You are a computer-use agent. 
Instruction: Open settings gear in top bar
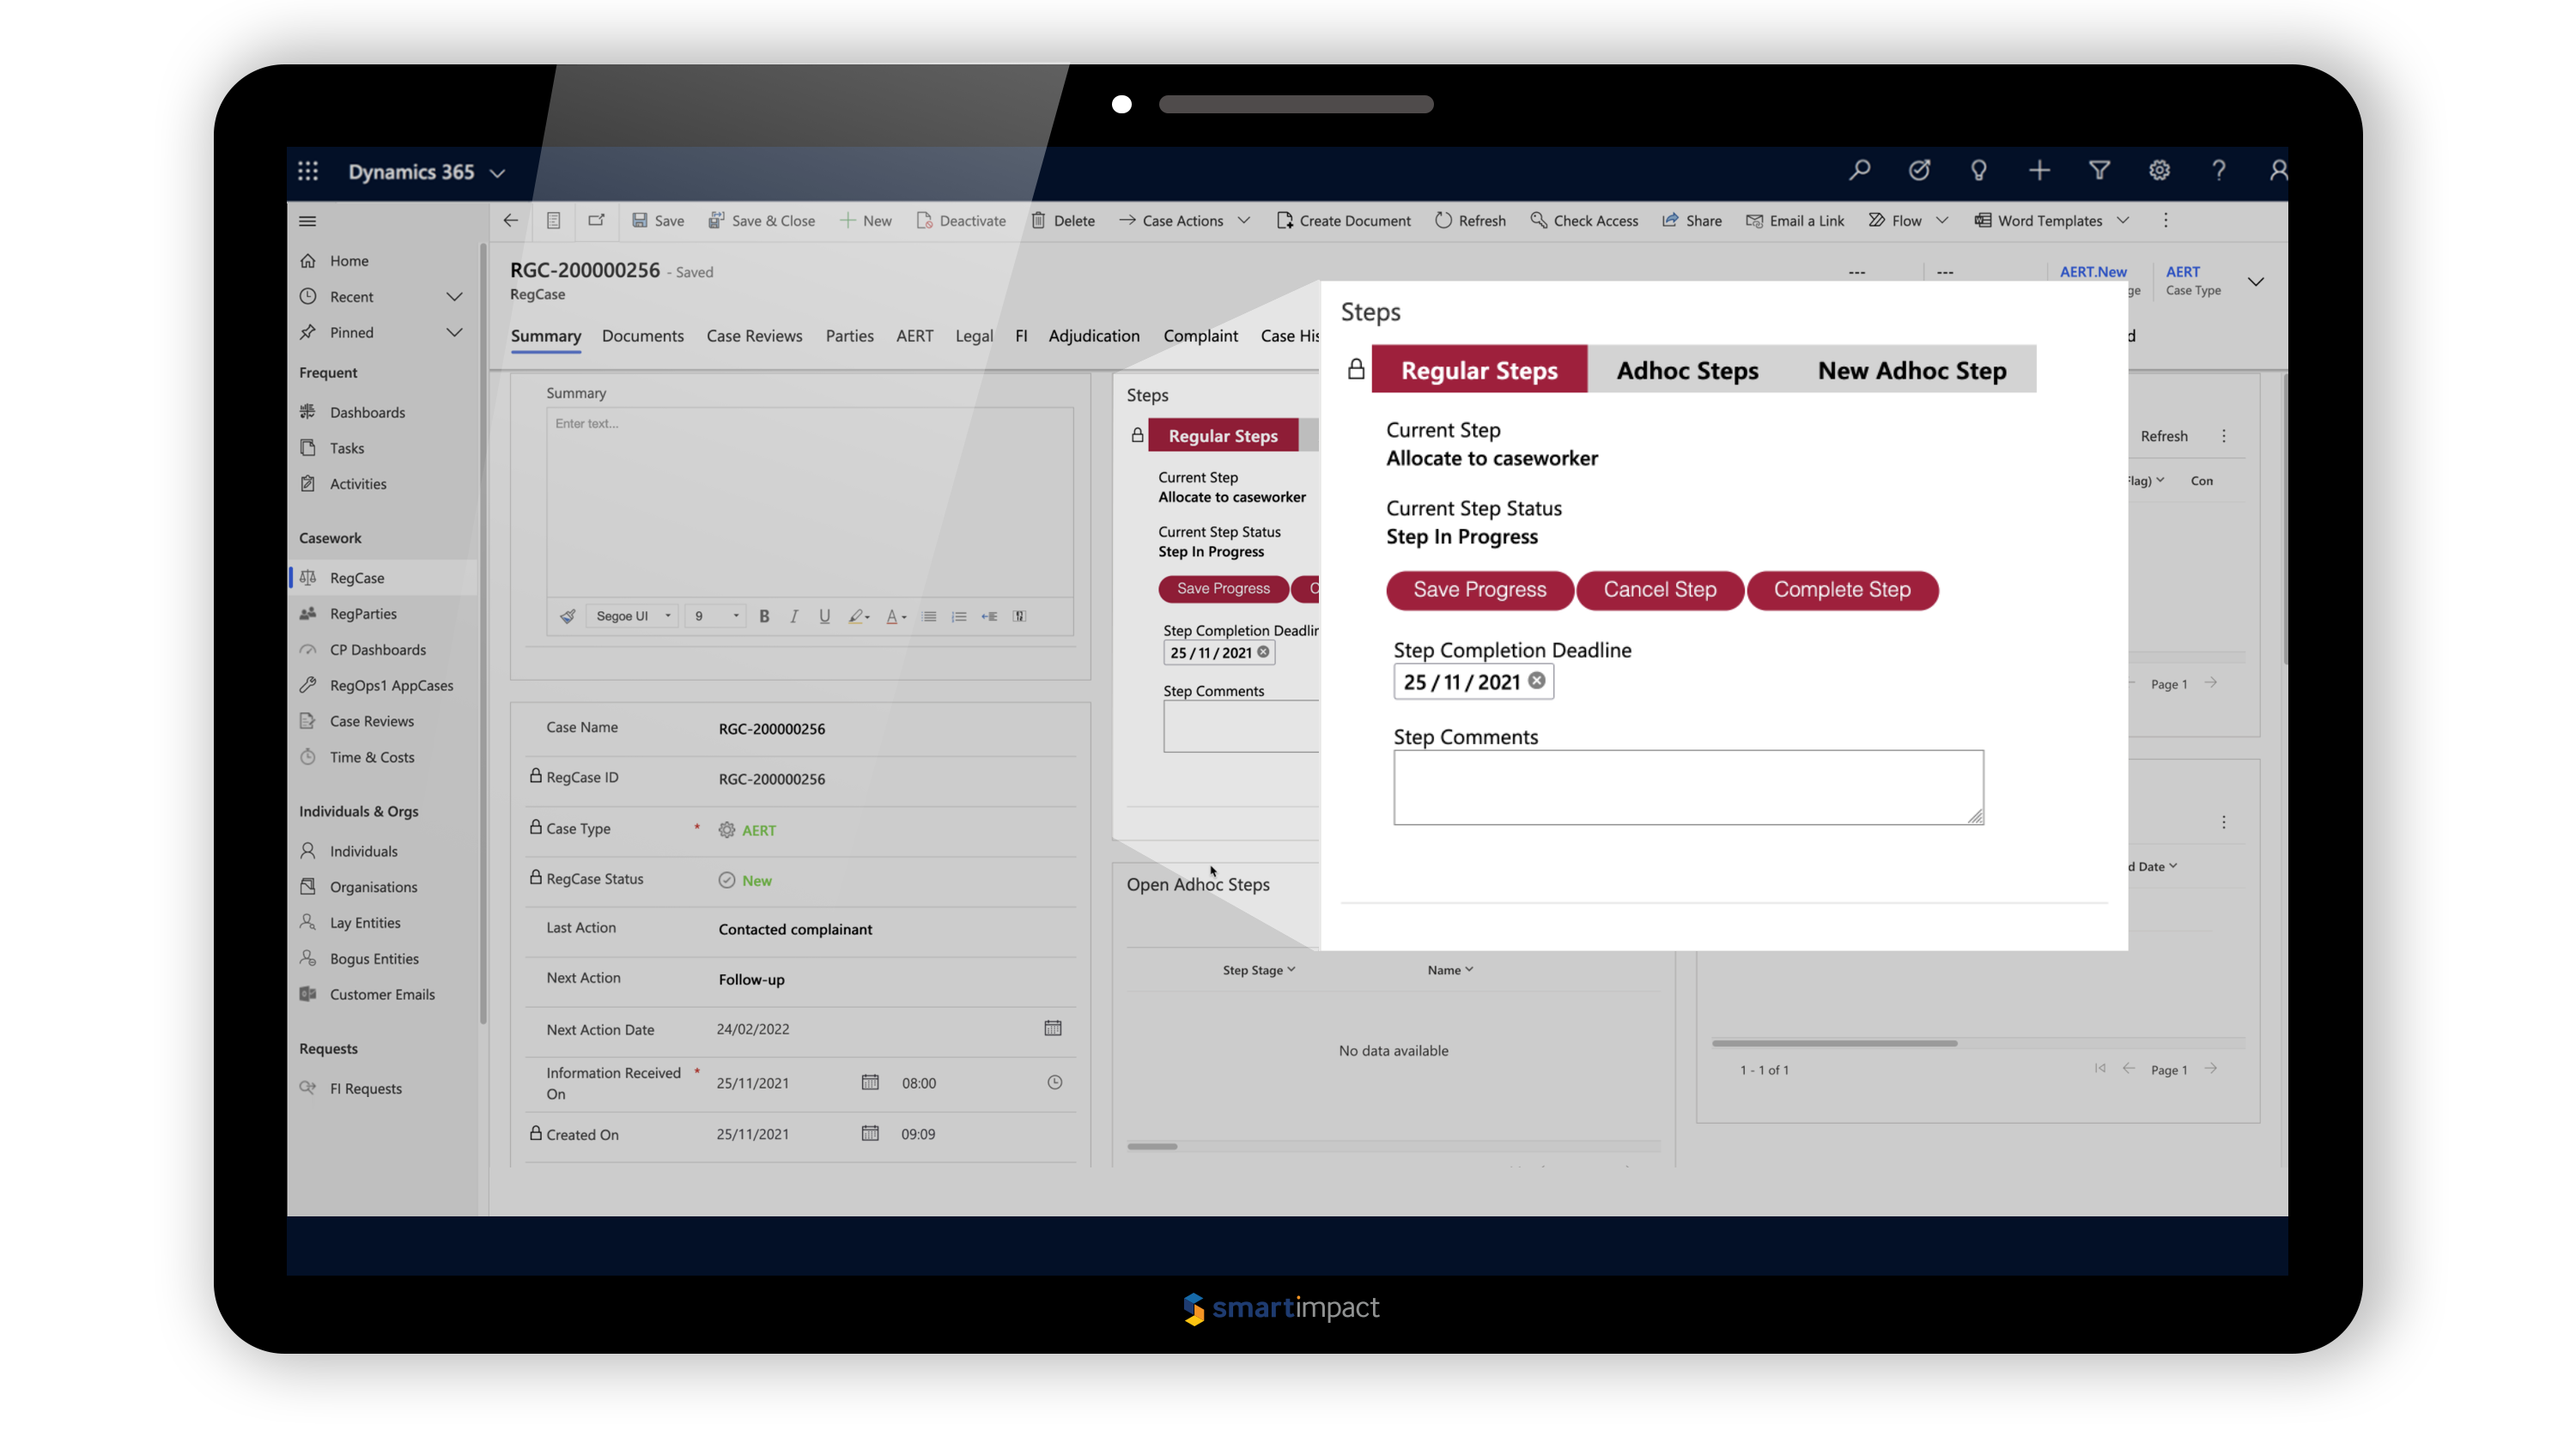[x=2159, y=170]
